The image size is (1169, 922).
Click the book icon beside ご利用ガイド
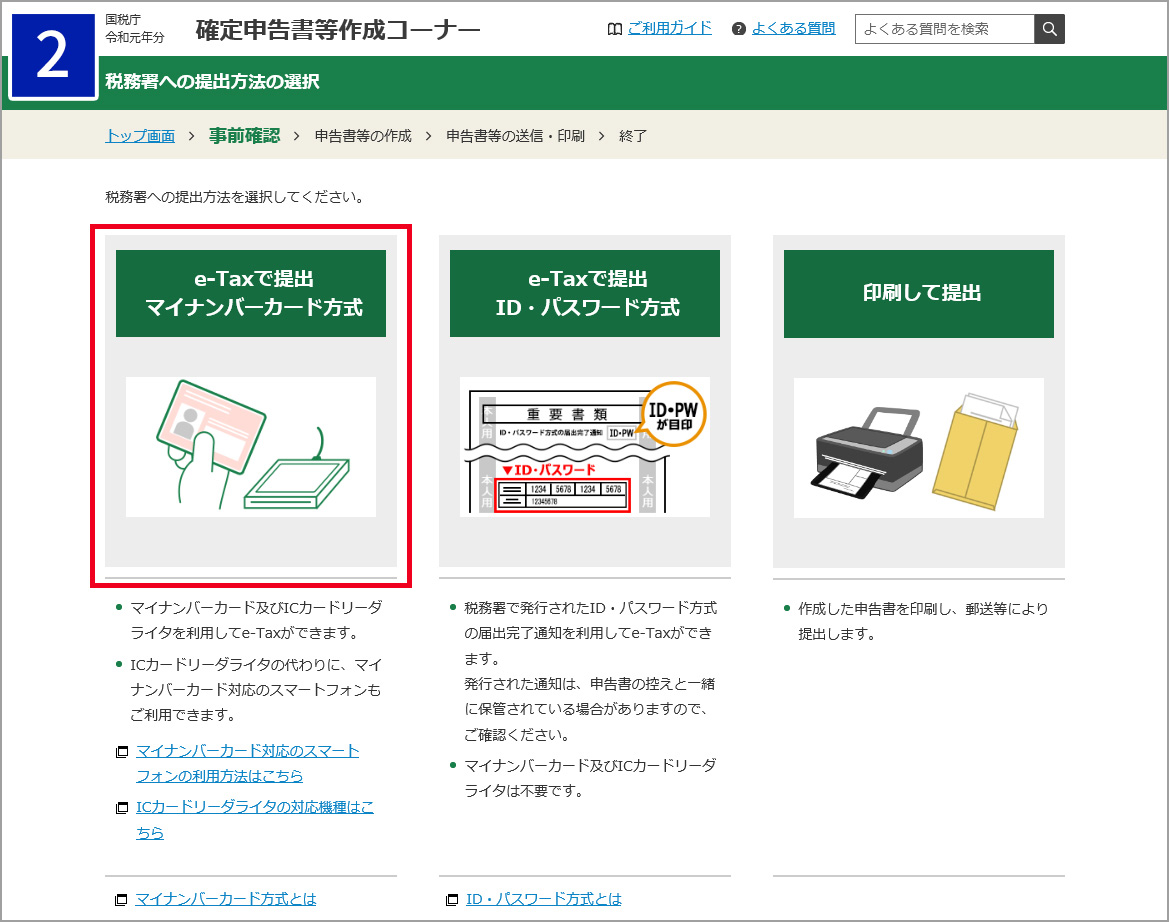click(614, 29)
